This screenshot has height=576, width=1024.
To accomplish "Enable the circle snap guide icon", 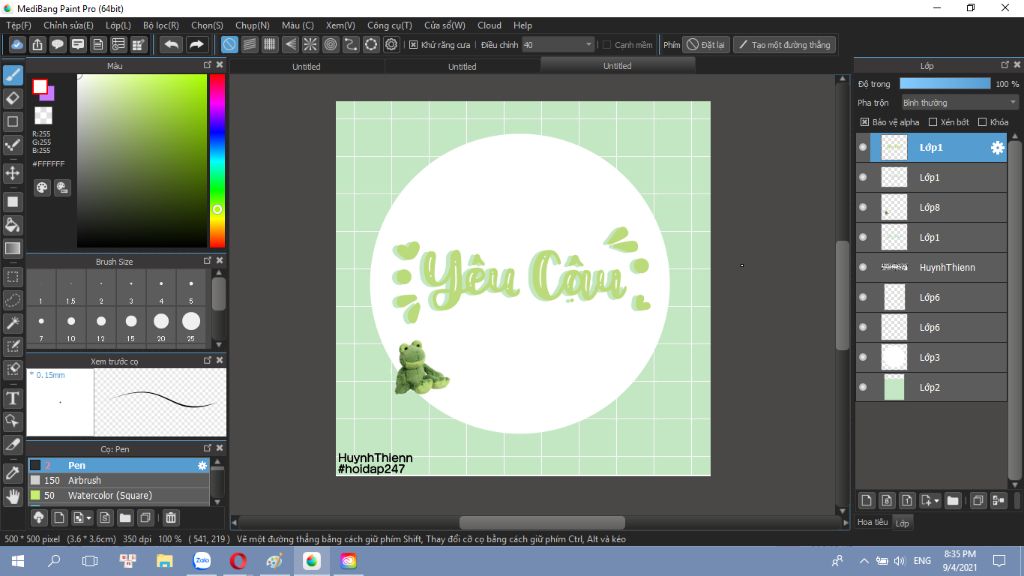I will click(330, 44).
